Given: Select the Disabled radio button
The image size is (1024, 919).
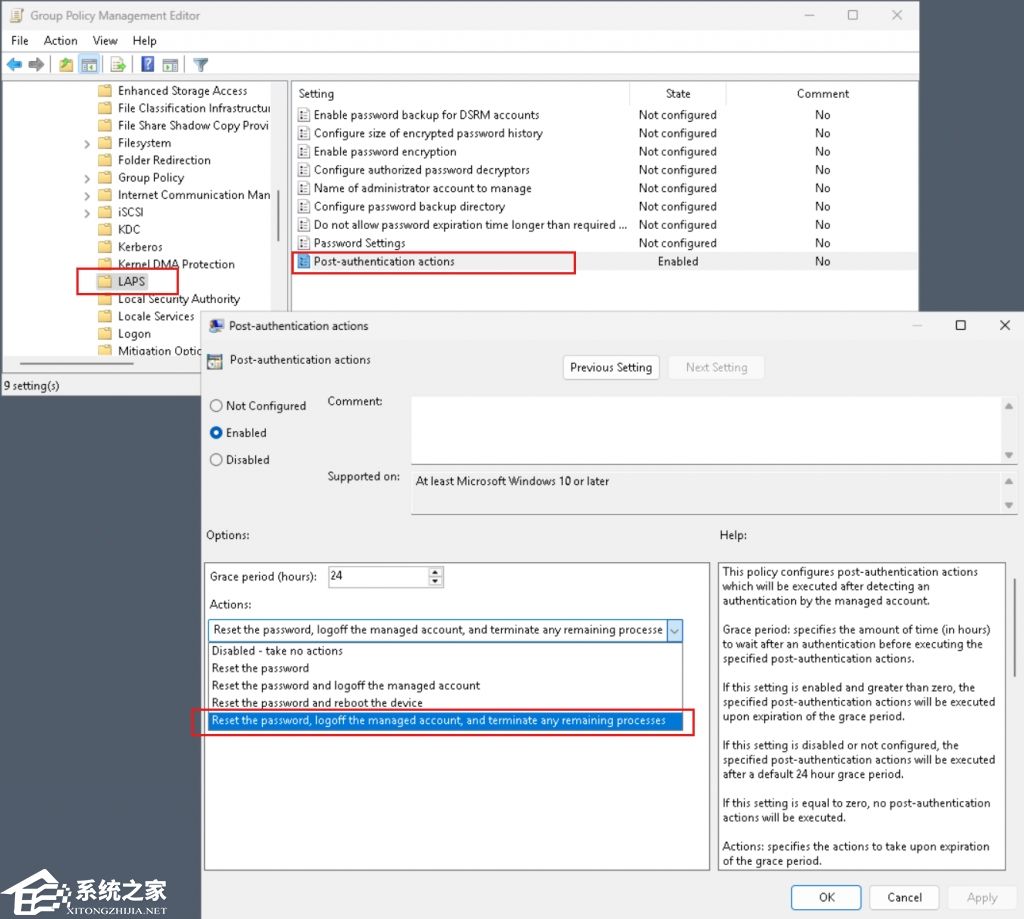Looking at the screenshot, I should coord(216,460).
